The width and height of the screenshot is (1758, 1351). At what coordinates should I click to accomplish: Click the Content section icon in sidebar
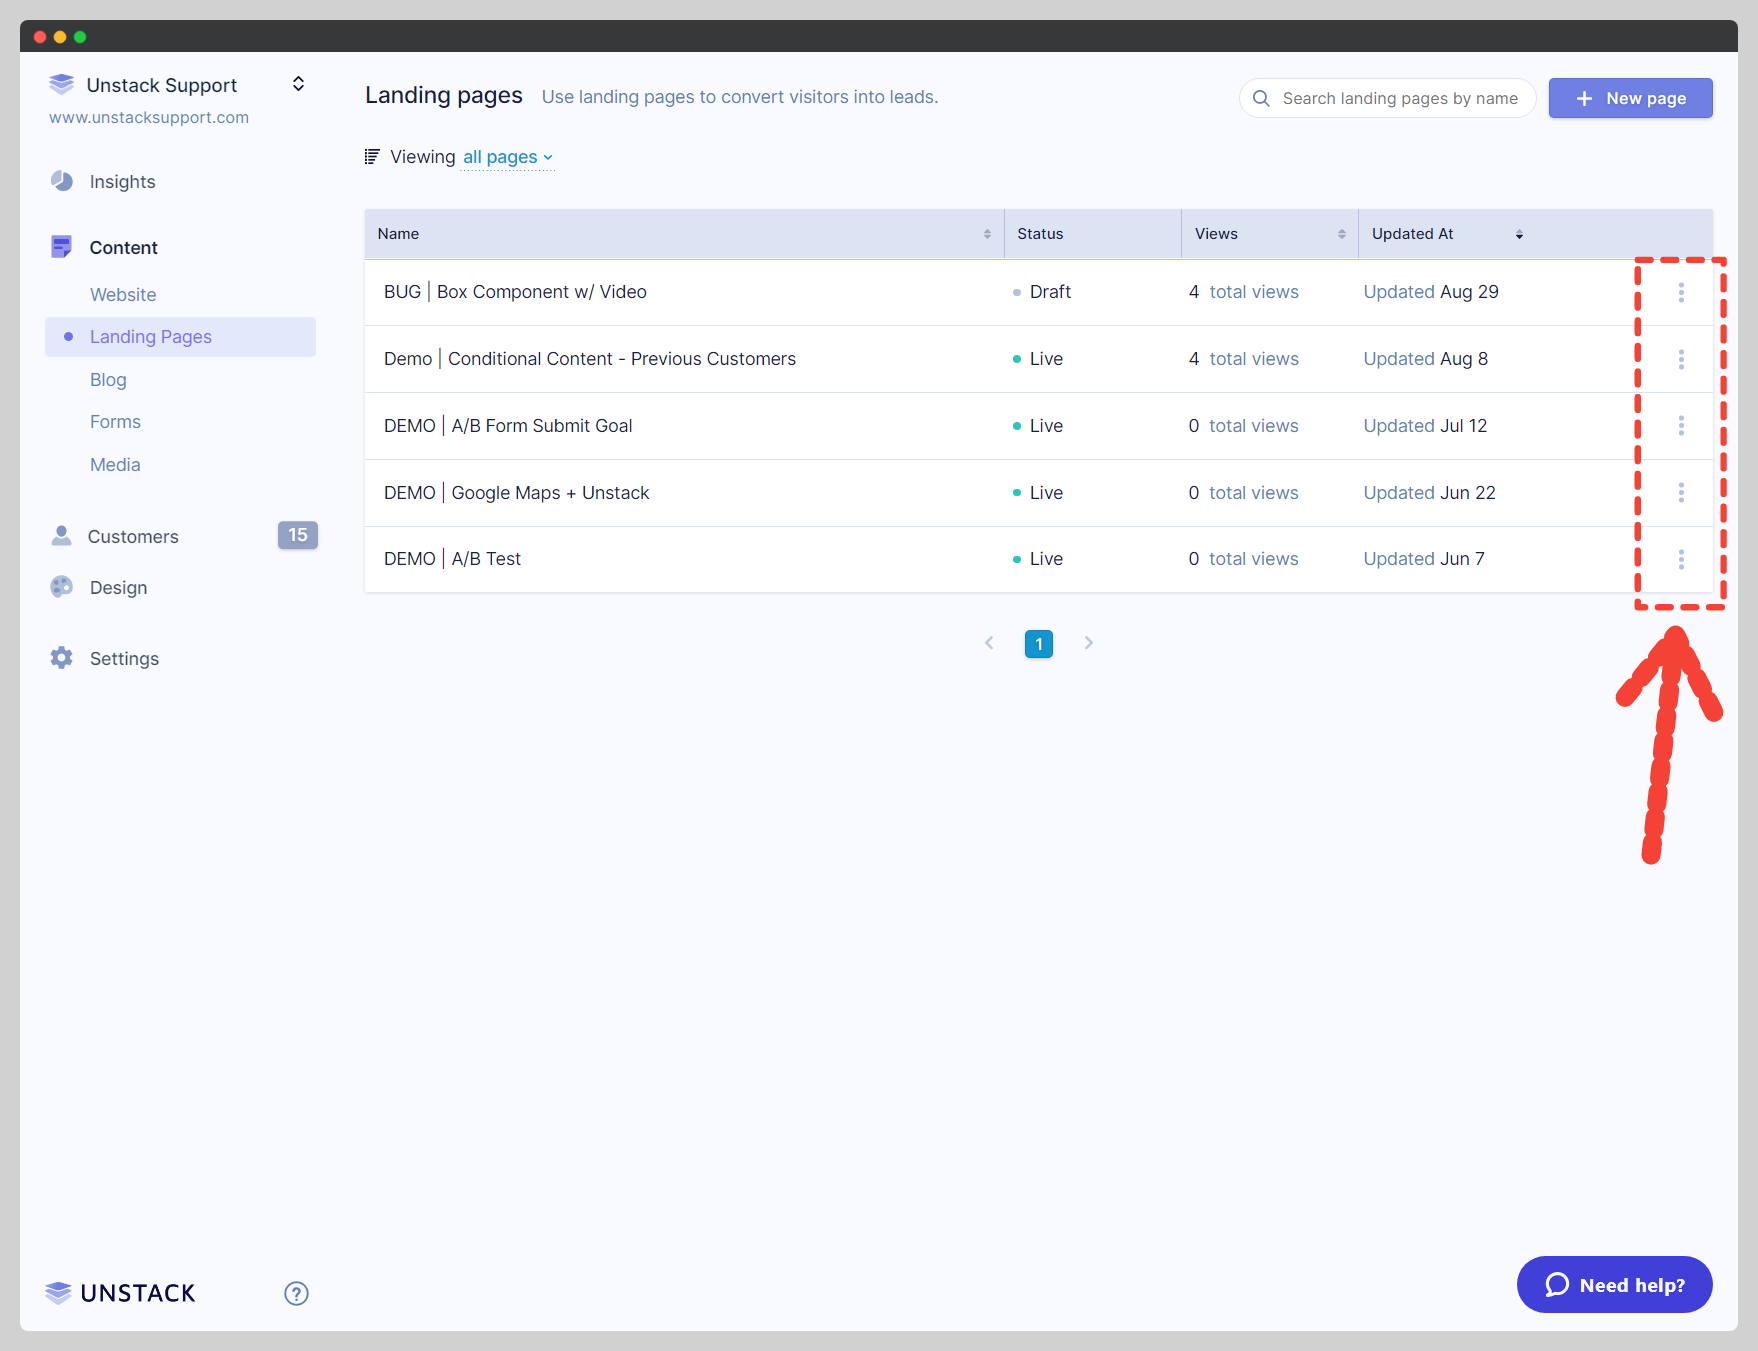62,247
